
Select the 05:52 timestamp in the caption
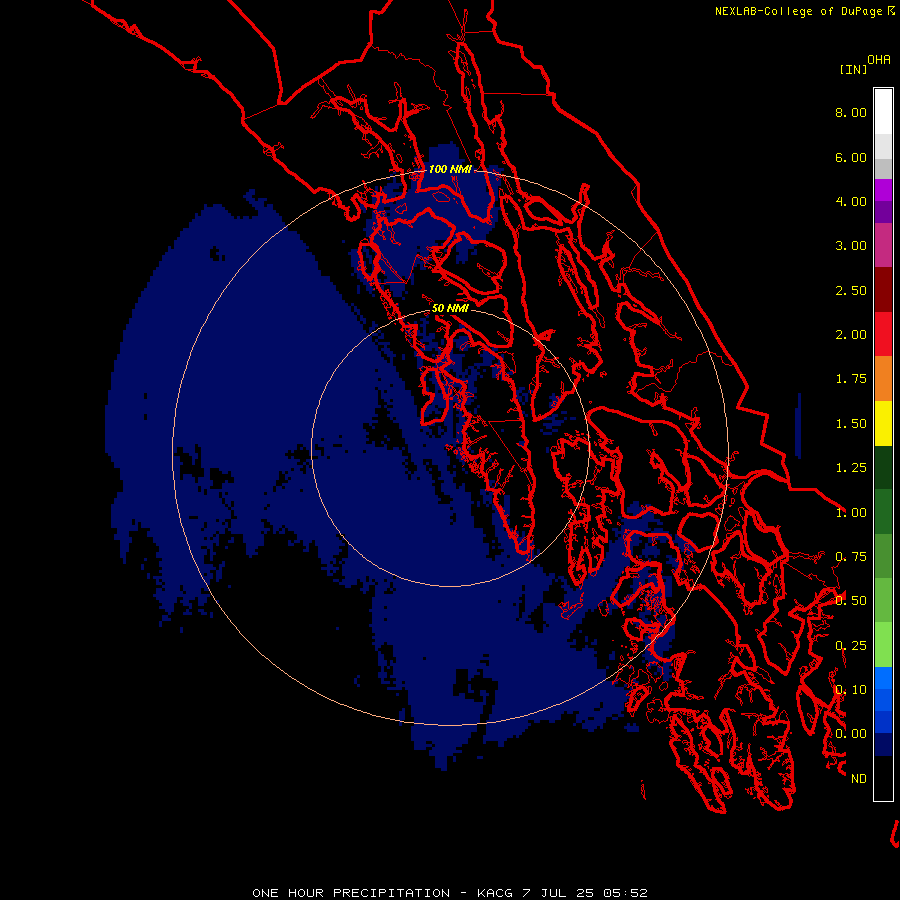pos(626,893)
